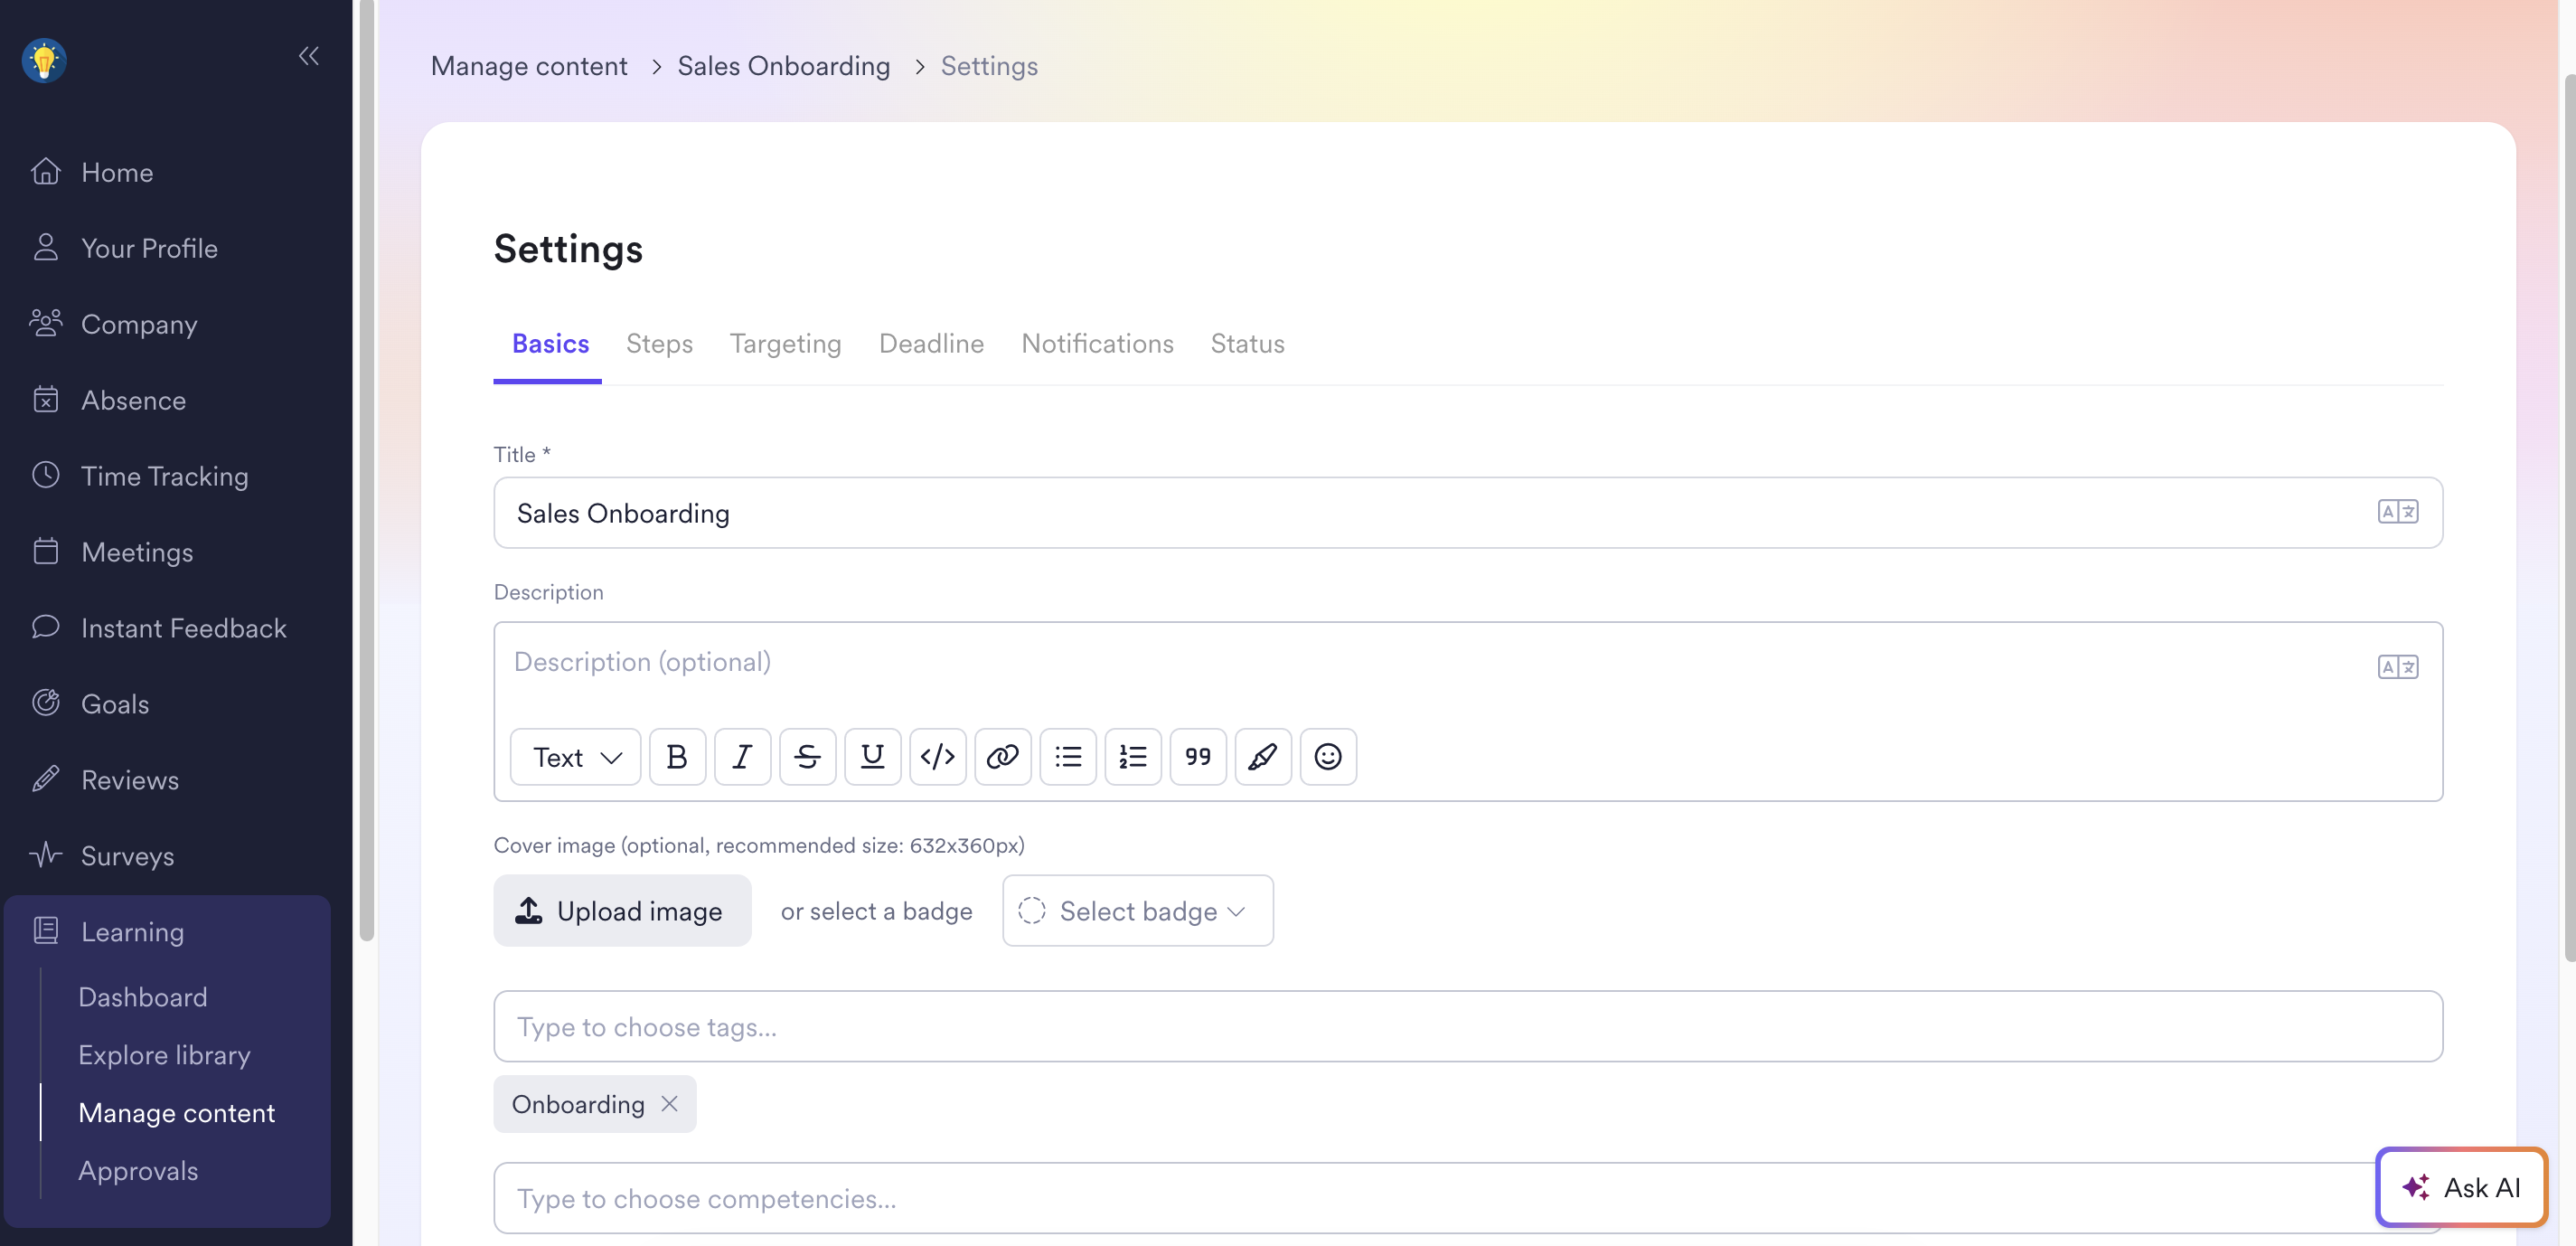Toggle bold formatting in description editor
The width and height of the screenshot is (2576, 1246).
[x=677, y=757]
